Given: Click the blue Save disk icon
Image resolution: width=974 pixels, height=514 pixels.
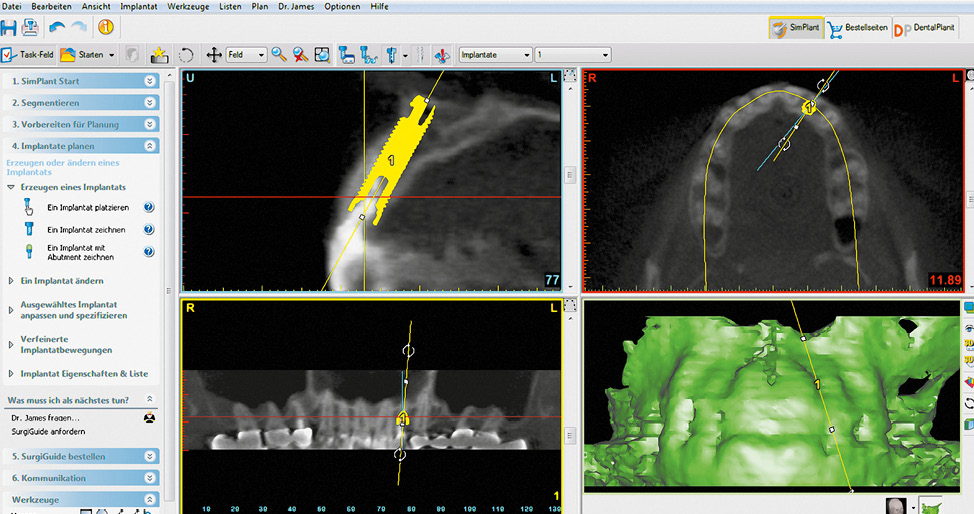Looking at the screenshot, I should tap(10, 27).
